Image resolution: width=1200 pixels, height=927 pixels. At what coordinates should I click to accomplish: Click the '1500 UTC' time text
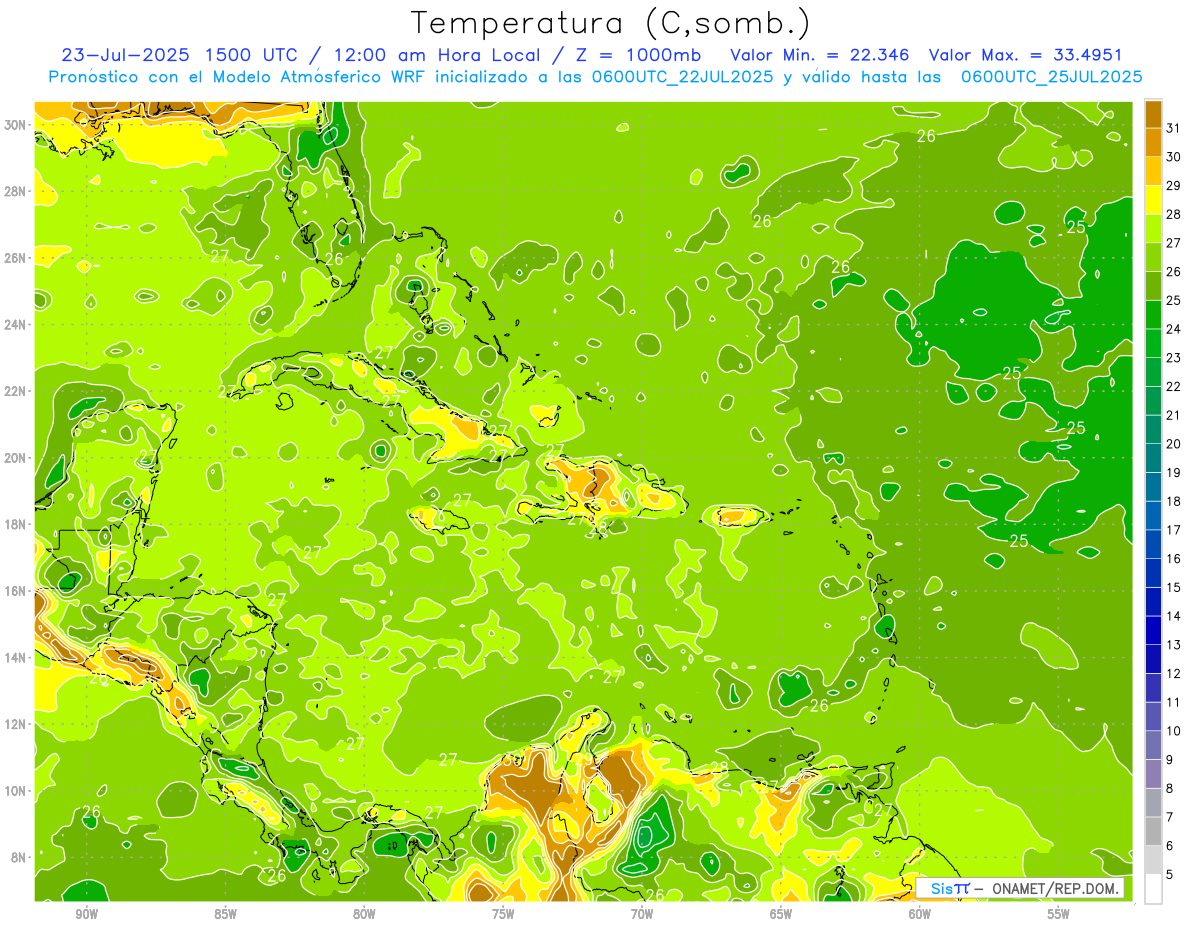coord(252,55)
